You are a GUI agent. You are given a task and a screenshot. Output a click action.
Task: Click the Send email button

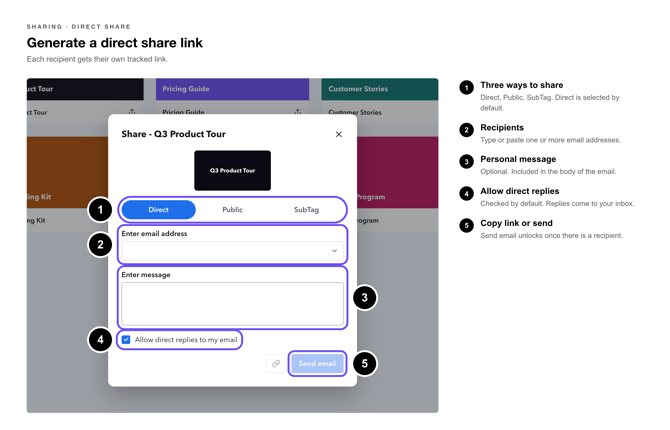pos(317,364)
